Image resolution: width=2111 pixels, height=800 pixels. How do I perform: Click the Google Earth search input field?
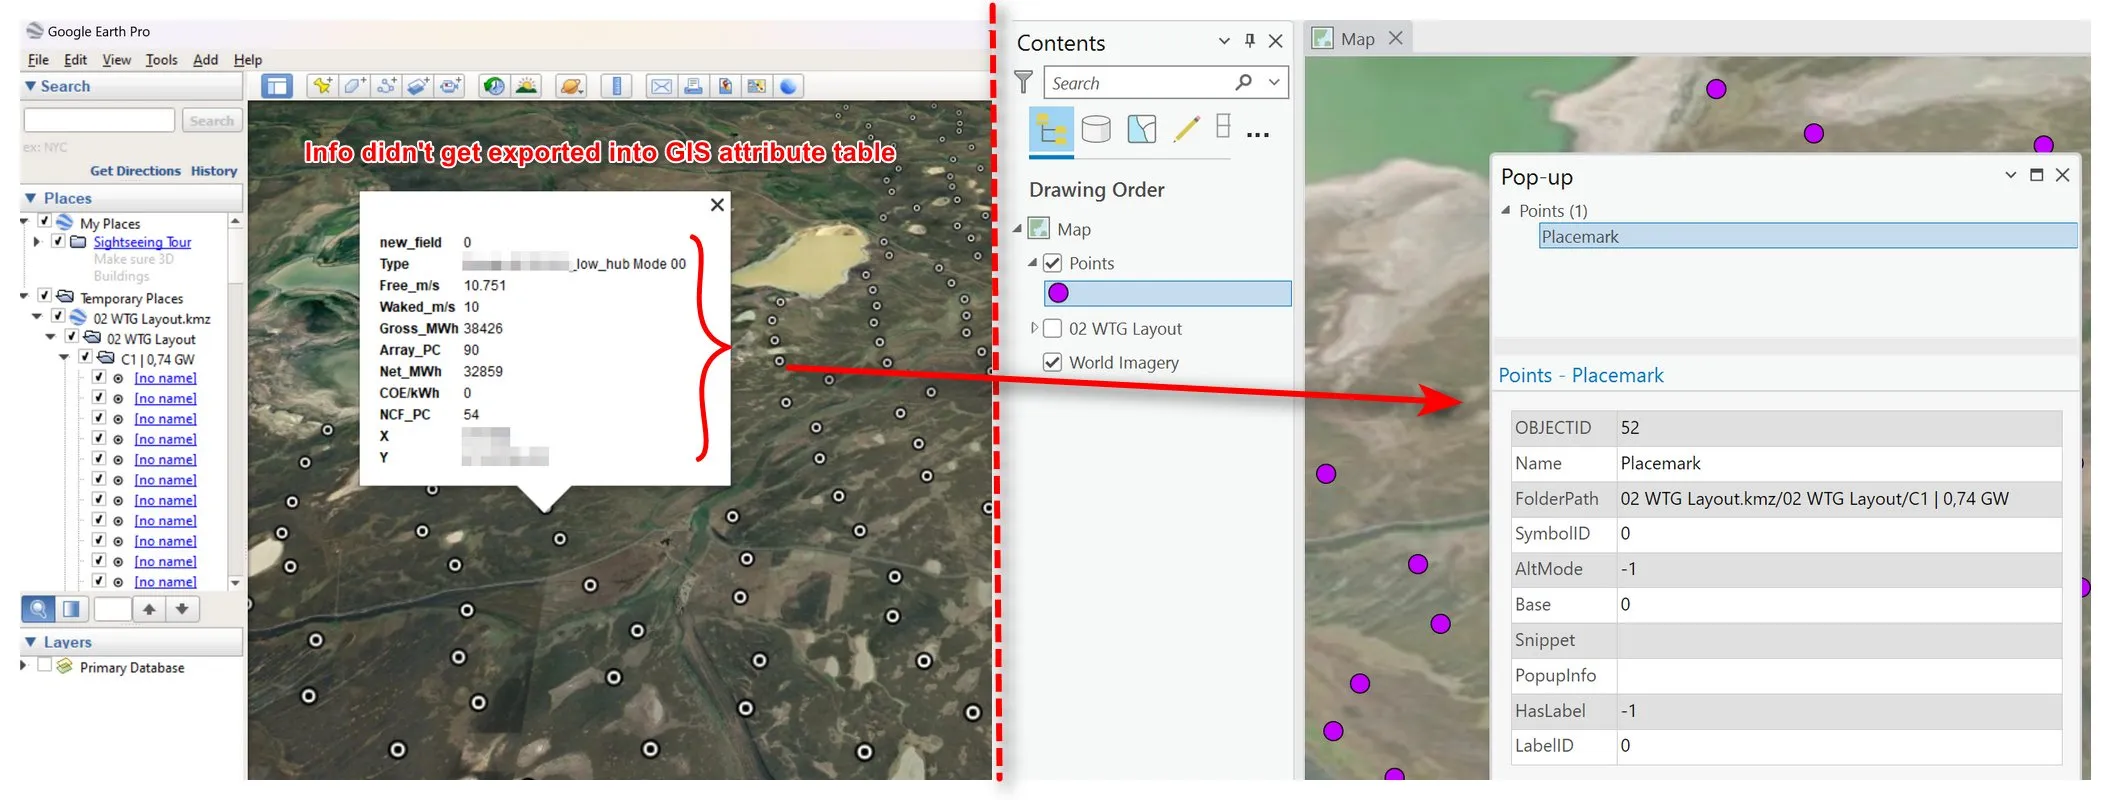click(x=99, y=121)
